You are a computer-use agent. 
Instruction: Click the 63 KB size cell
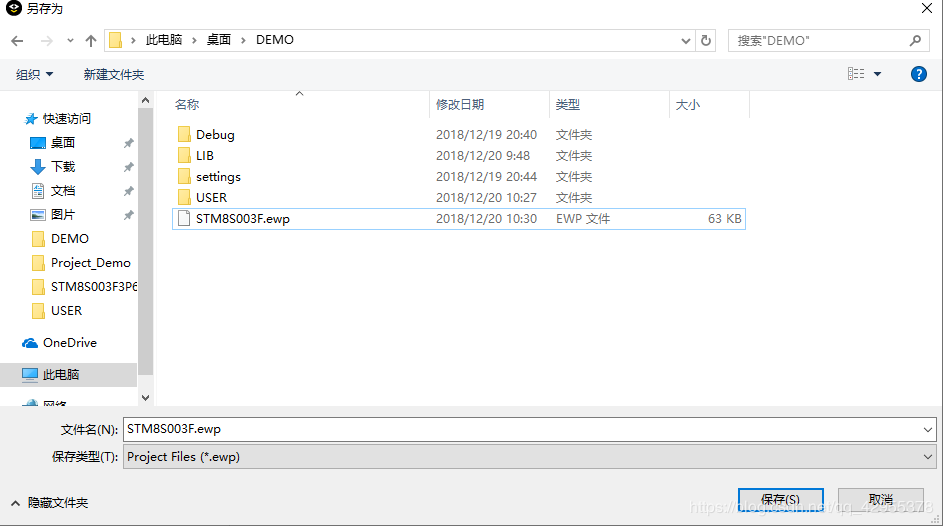[x=725, y=219]
